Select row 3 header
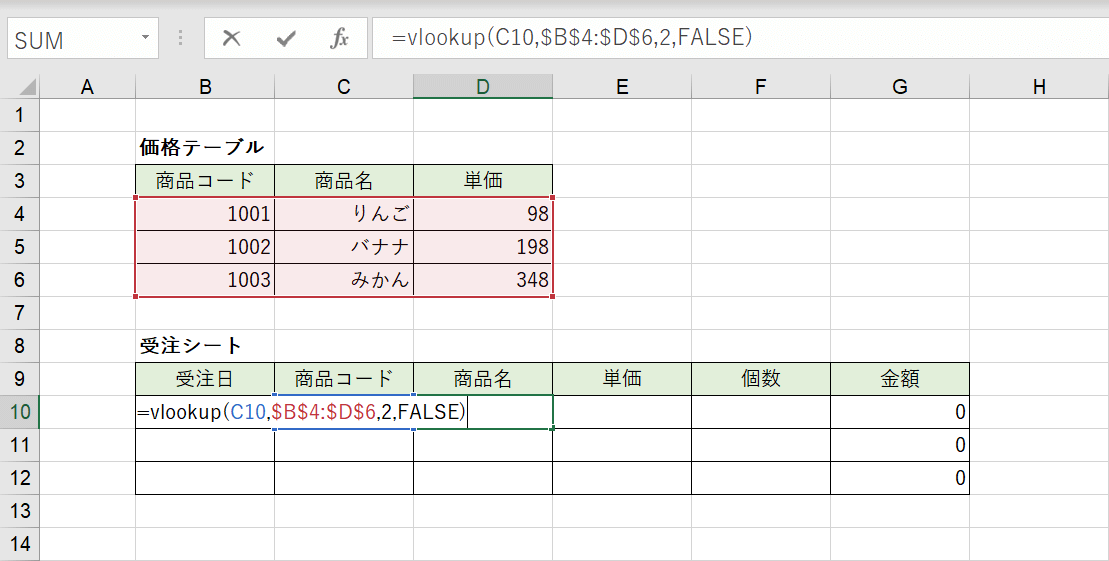Screen dimensions: 1109x561 coord(20,180)
